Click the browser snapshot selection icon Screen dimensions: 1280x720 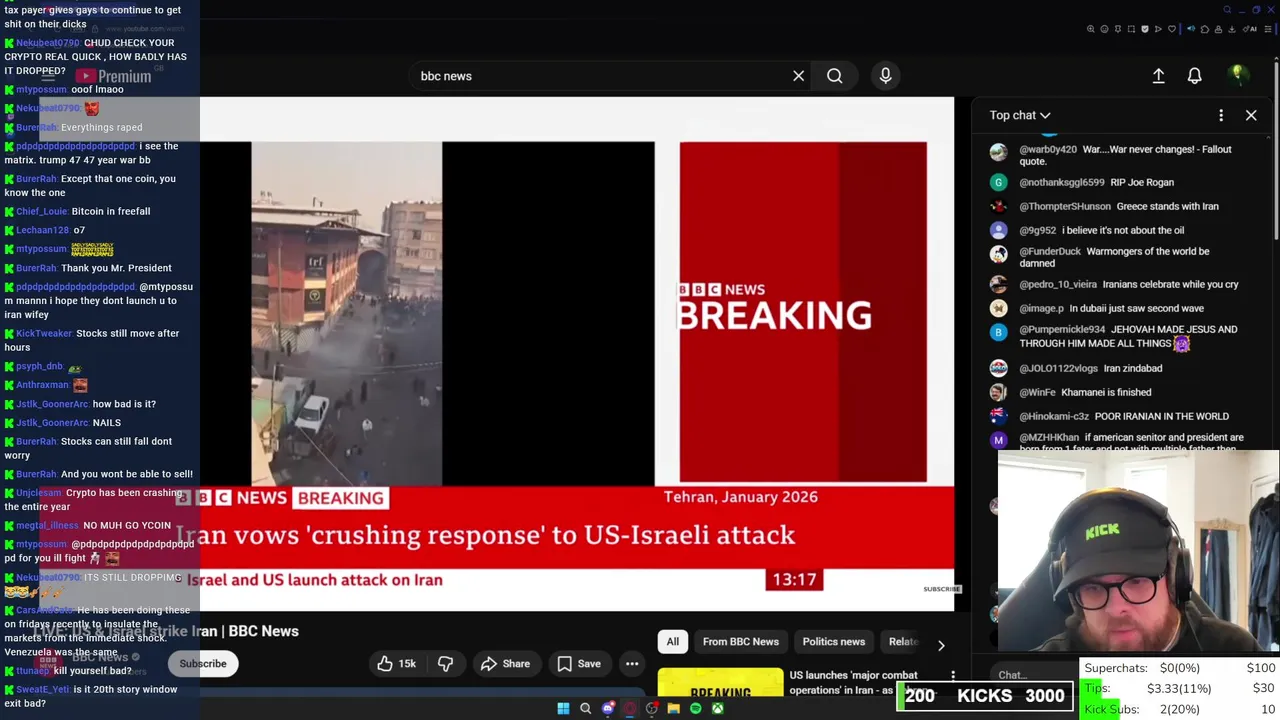click(1131, 29)
